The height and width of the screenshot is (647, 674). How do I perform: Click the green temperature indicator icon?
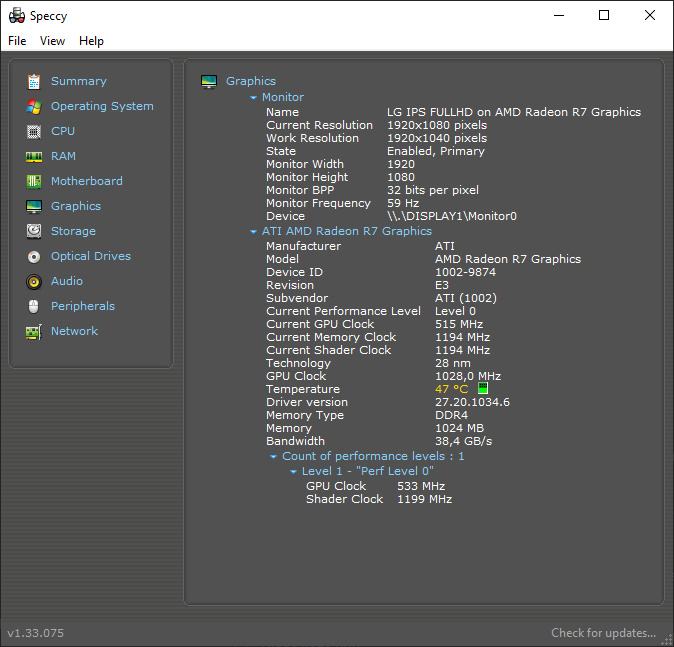(x=483, y=389)
